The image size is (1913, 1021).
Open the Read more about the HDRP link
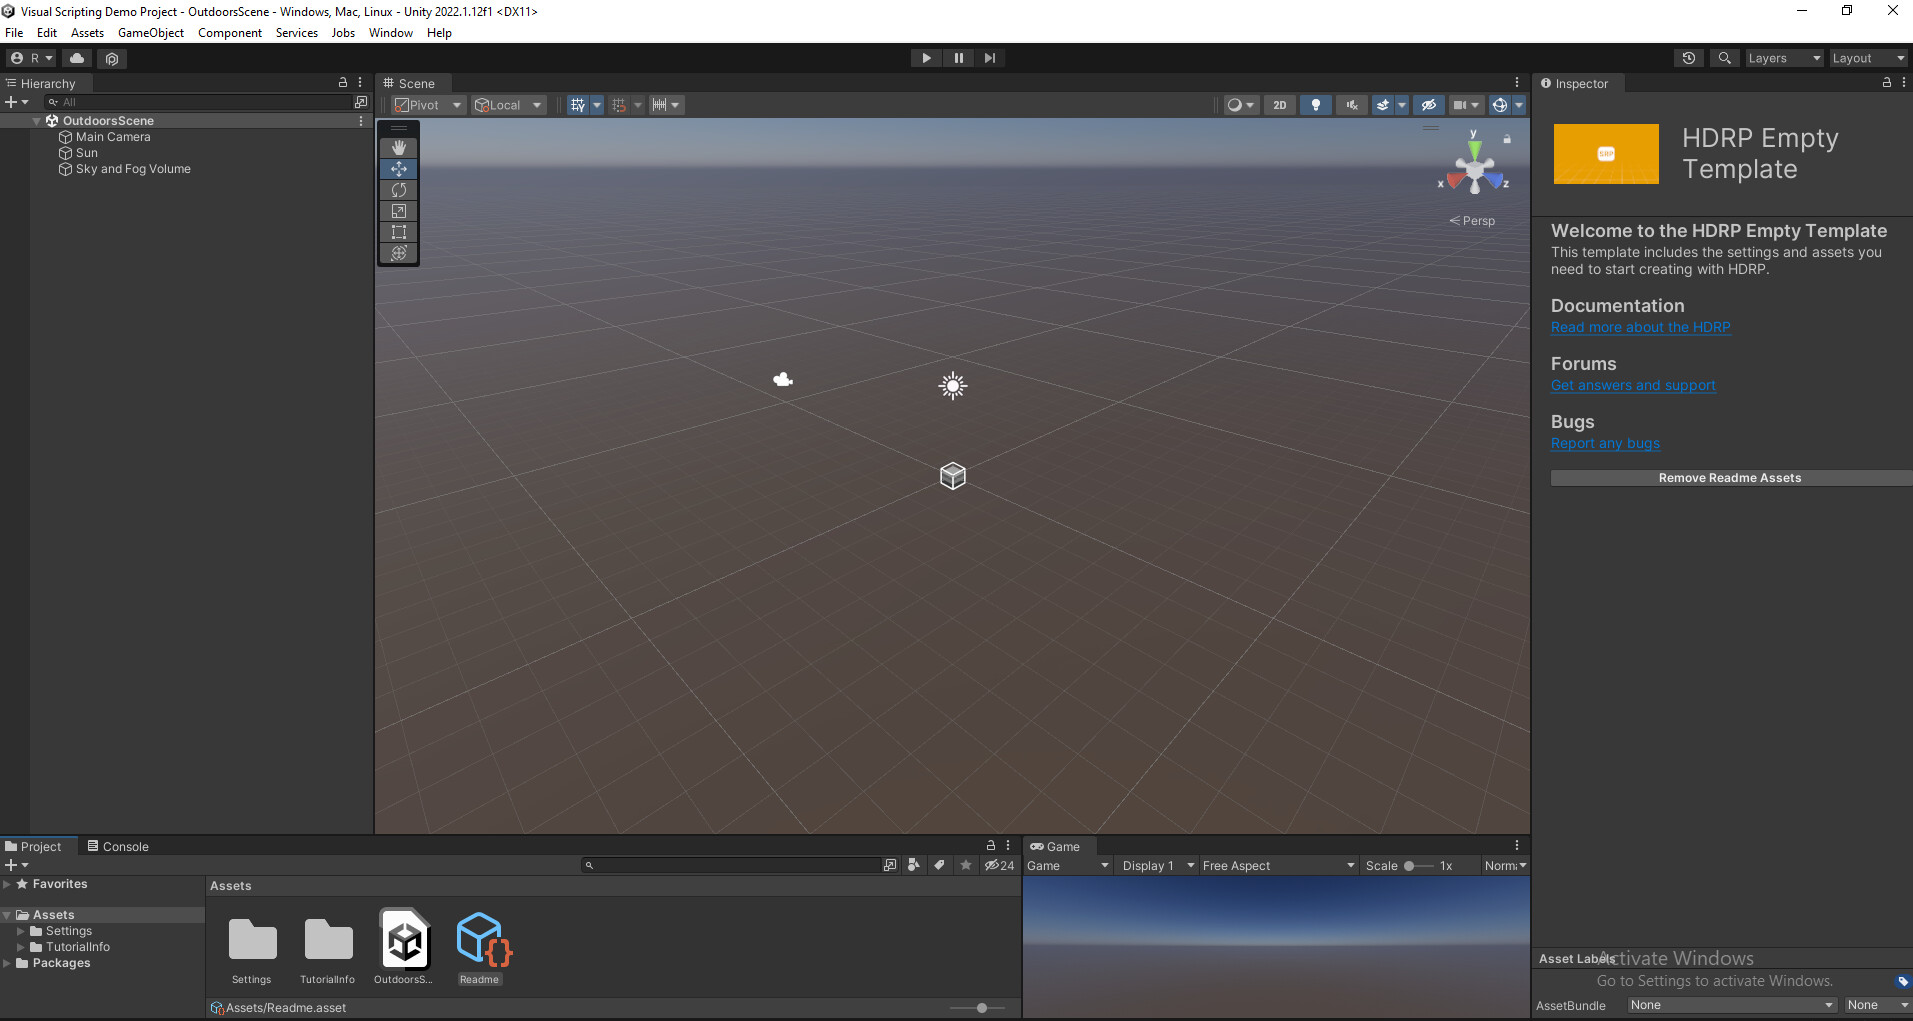point(1641,327)
